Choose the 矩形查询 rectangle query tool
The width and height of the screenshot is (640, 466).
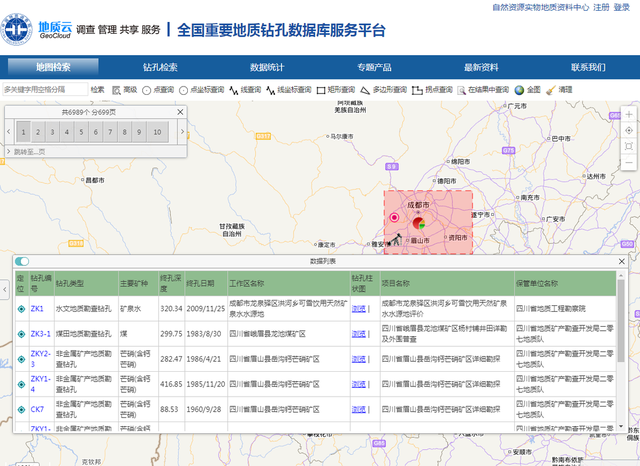click(340, 90)
